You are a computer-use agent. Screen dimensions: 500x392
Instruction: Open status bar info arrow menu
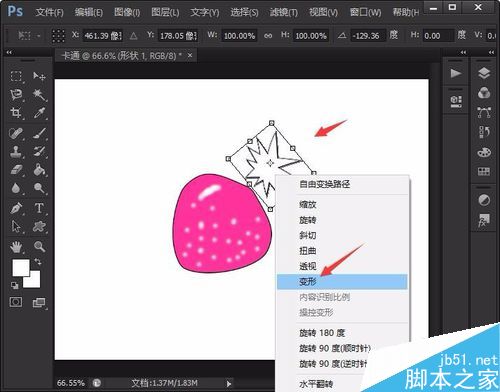229,384
